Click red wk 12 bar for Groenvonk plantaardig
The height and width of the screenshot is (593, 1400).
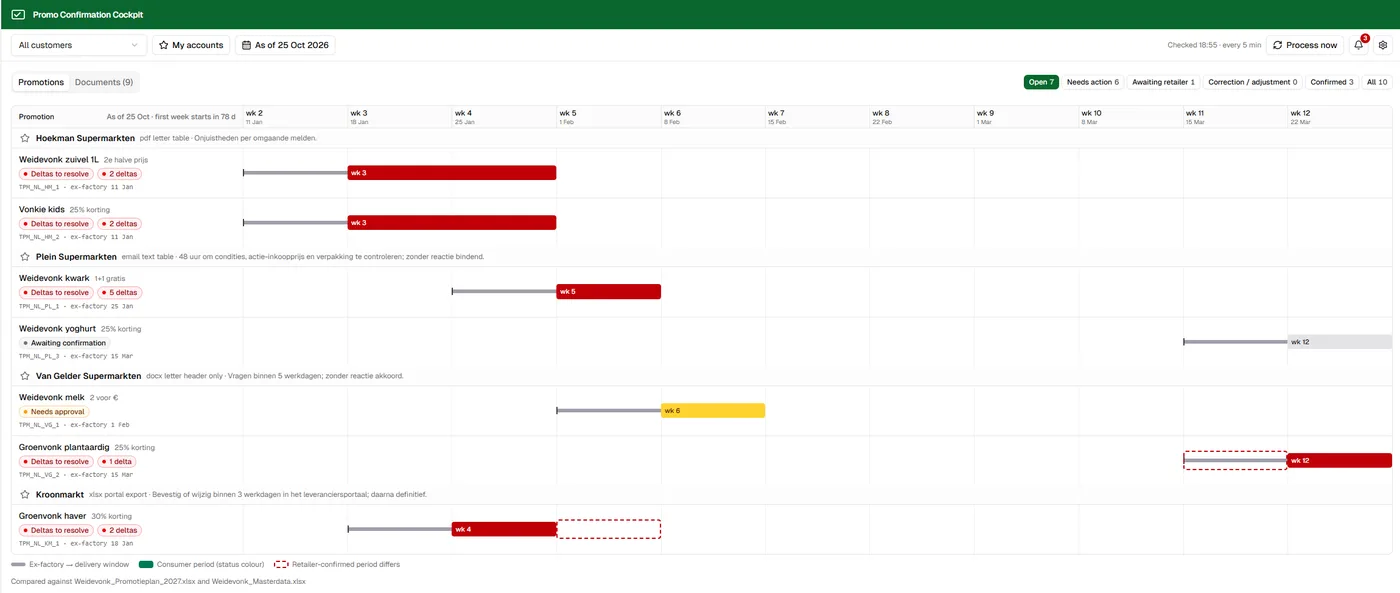(1340, 460)
